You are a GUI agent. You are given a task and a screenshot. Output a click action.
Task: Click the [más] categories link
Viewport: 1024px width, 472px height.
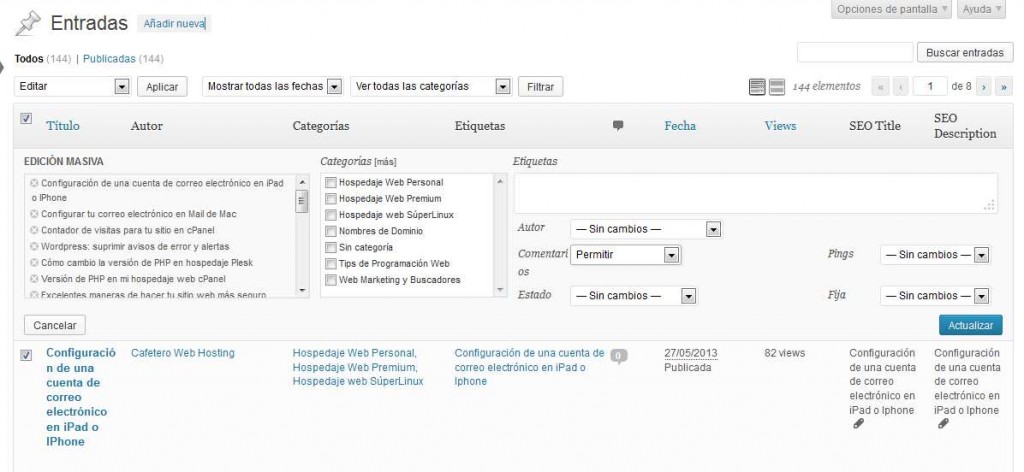point(385,162)
